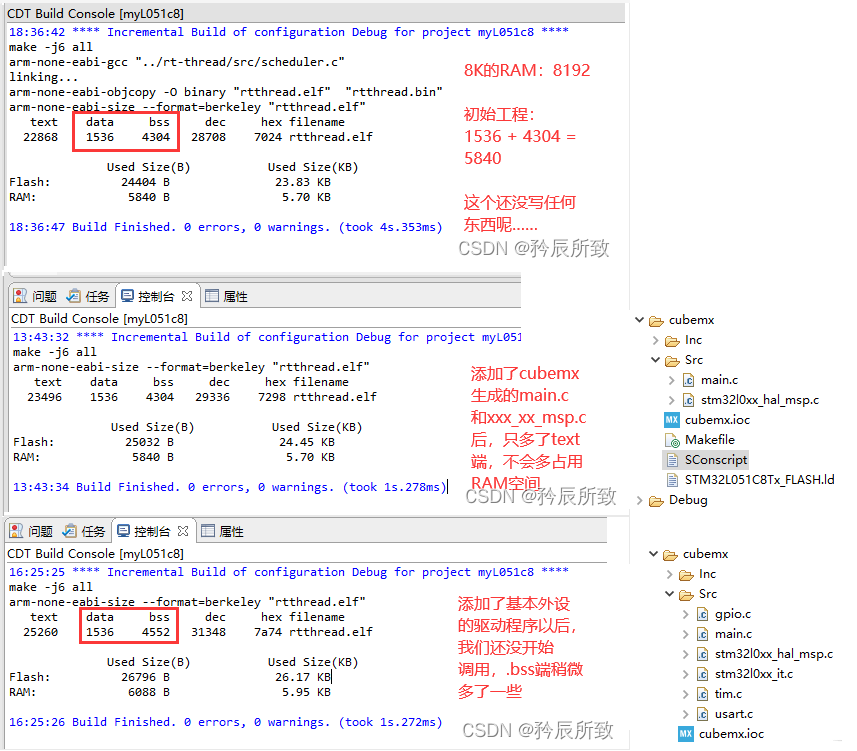Select usart.c in the lower tree
857x751 pixels.
pyautogui.click(x=733, y=714)
